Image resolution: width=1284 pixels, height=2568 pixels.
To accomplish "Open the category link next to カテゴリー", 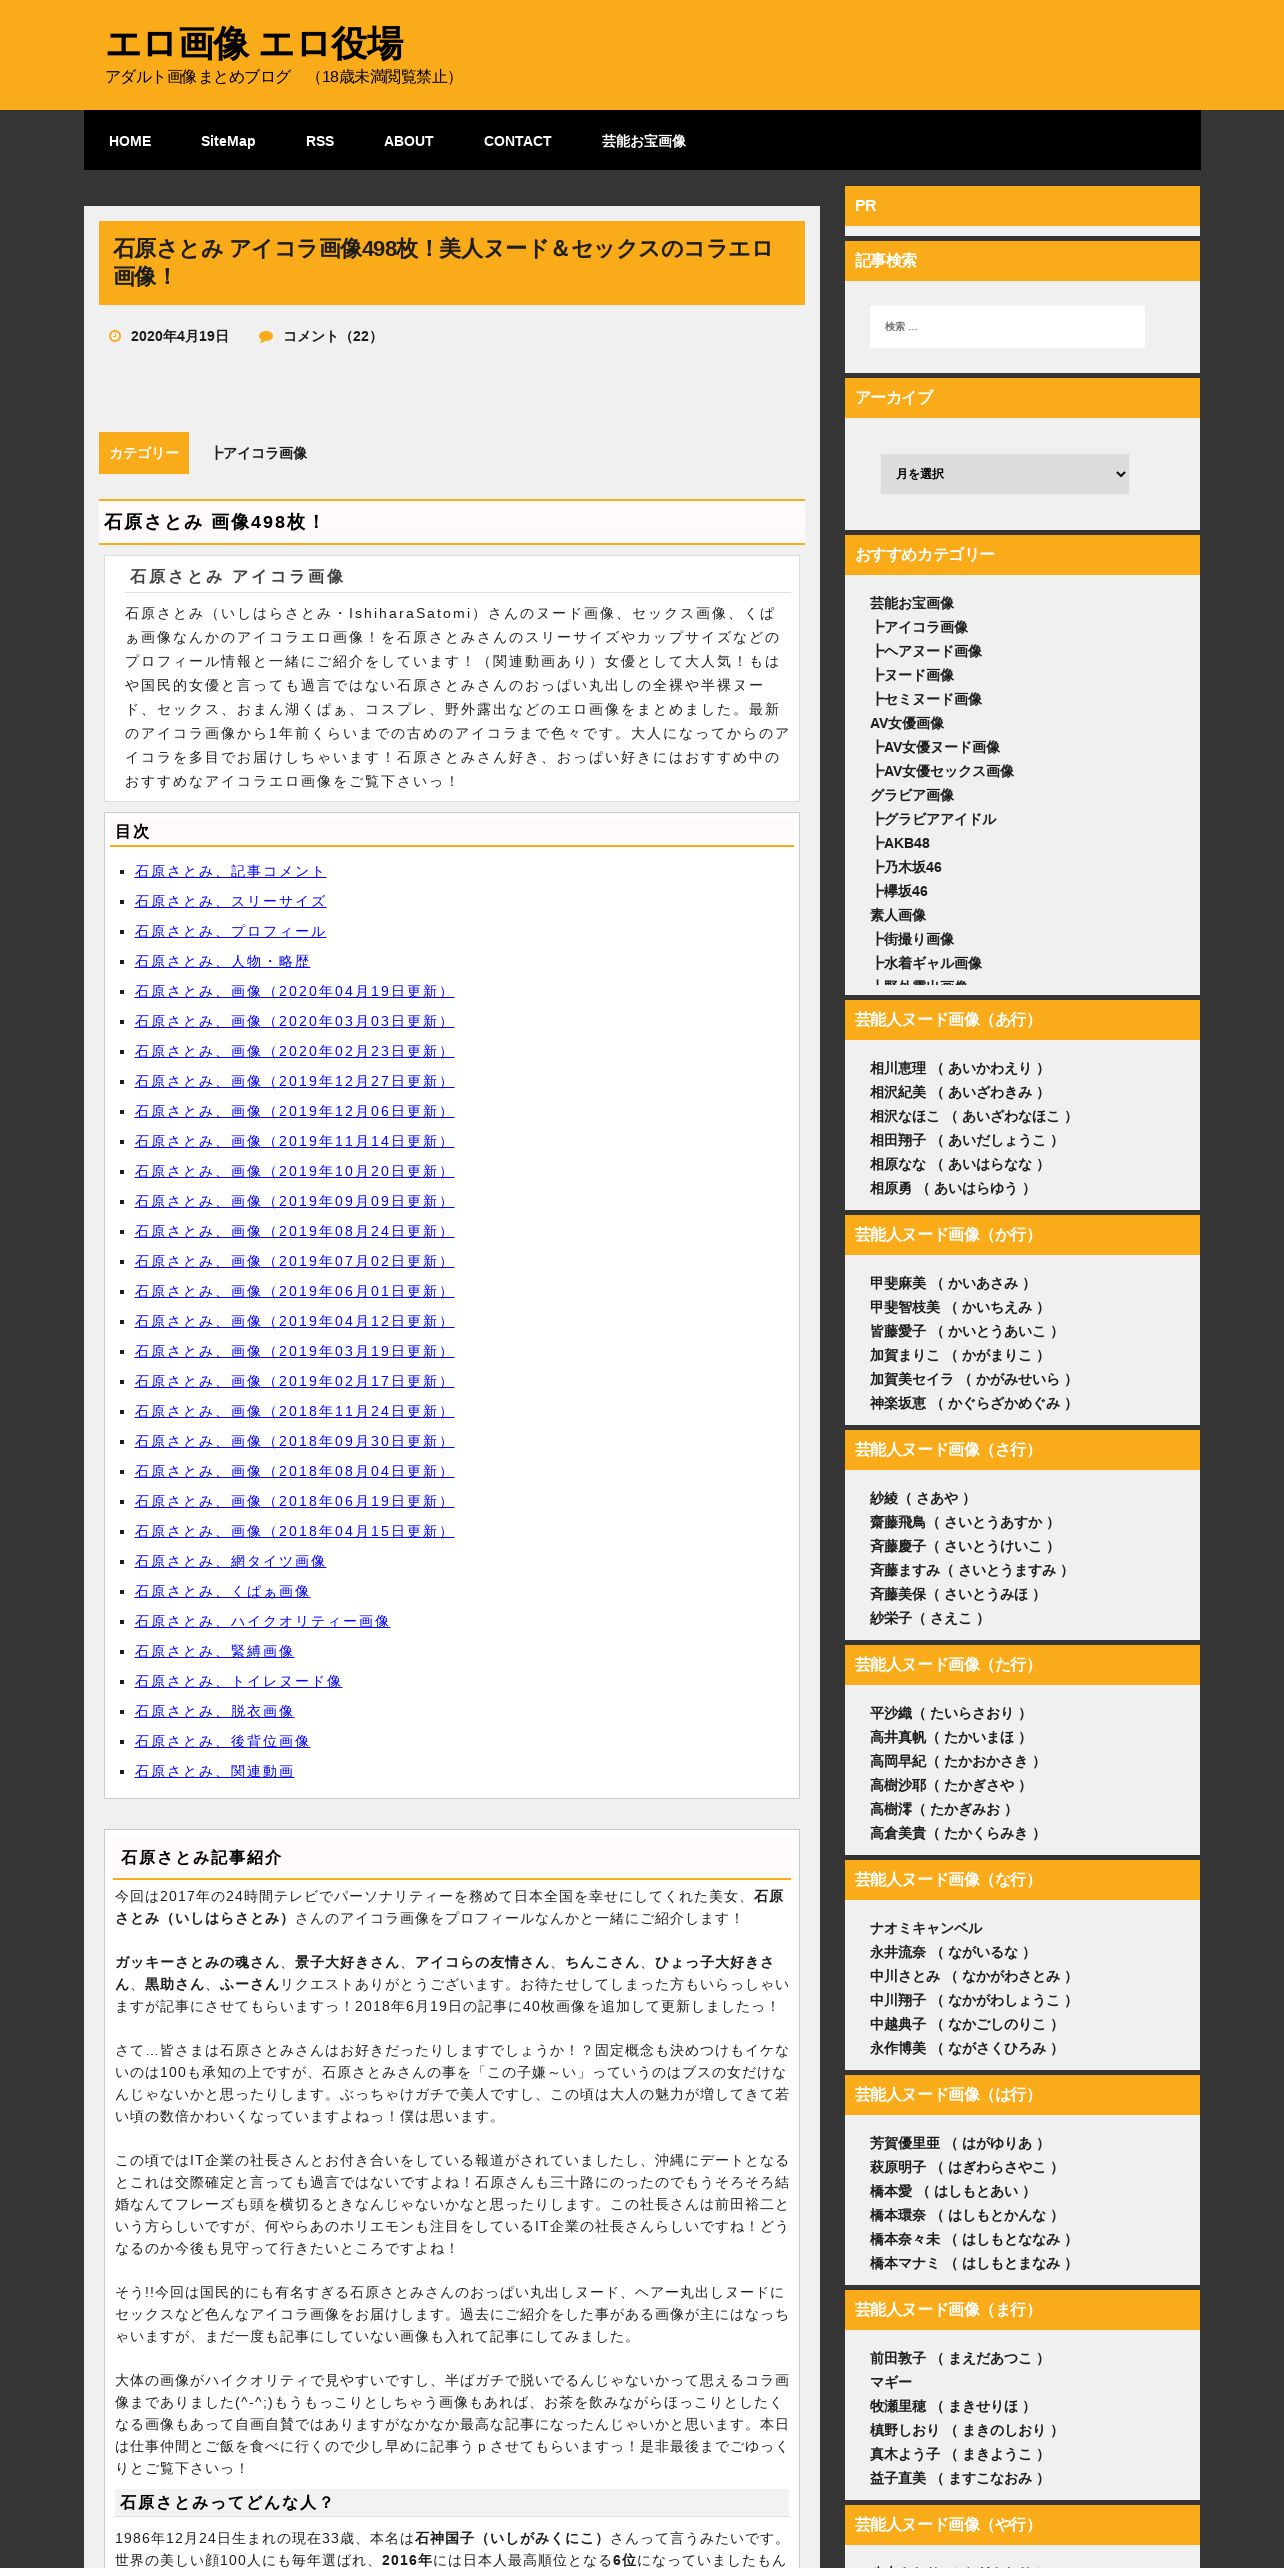I will tap(260, 453).
